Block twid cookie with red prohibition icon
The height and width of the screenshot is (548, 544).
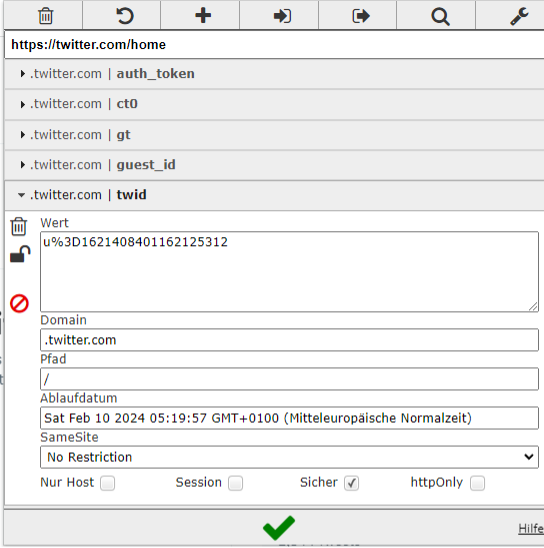tap(19, 303)
